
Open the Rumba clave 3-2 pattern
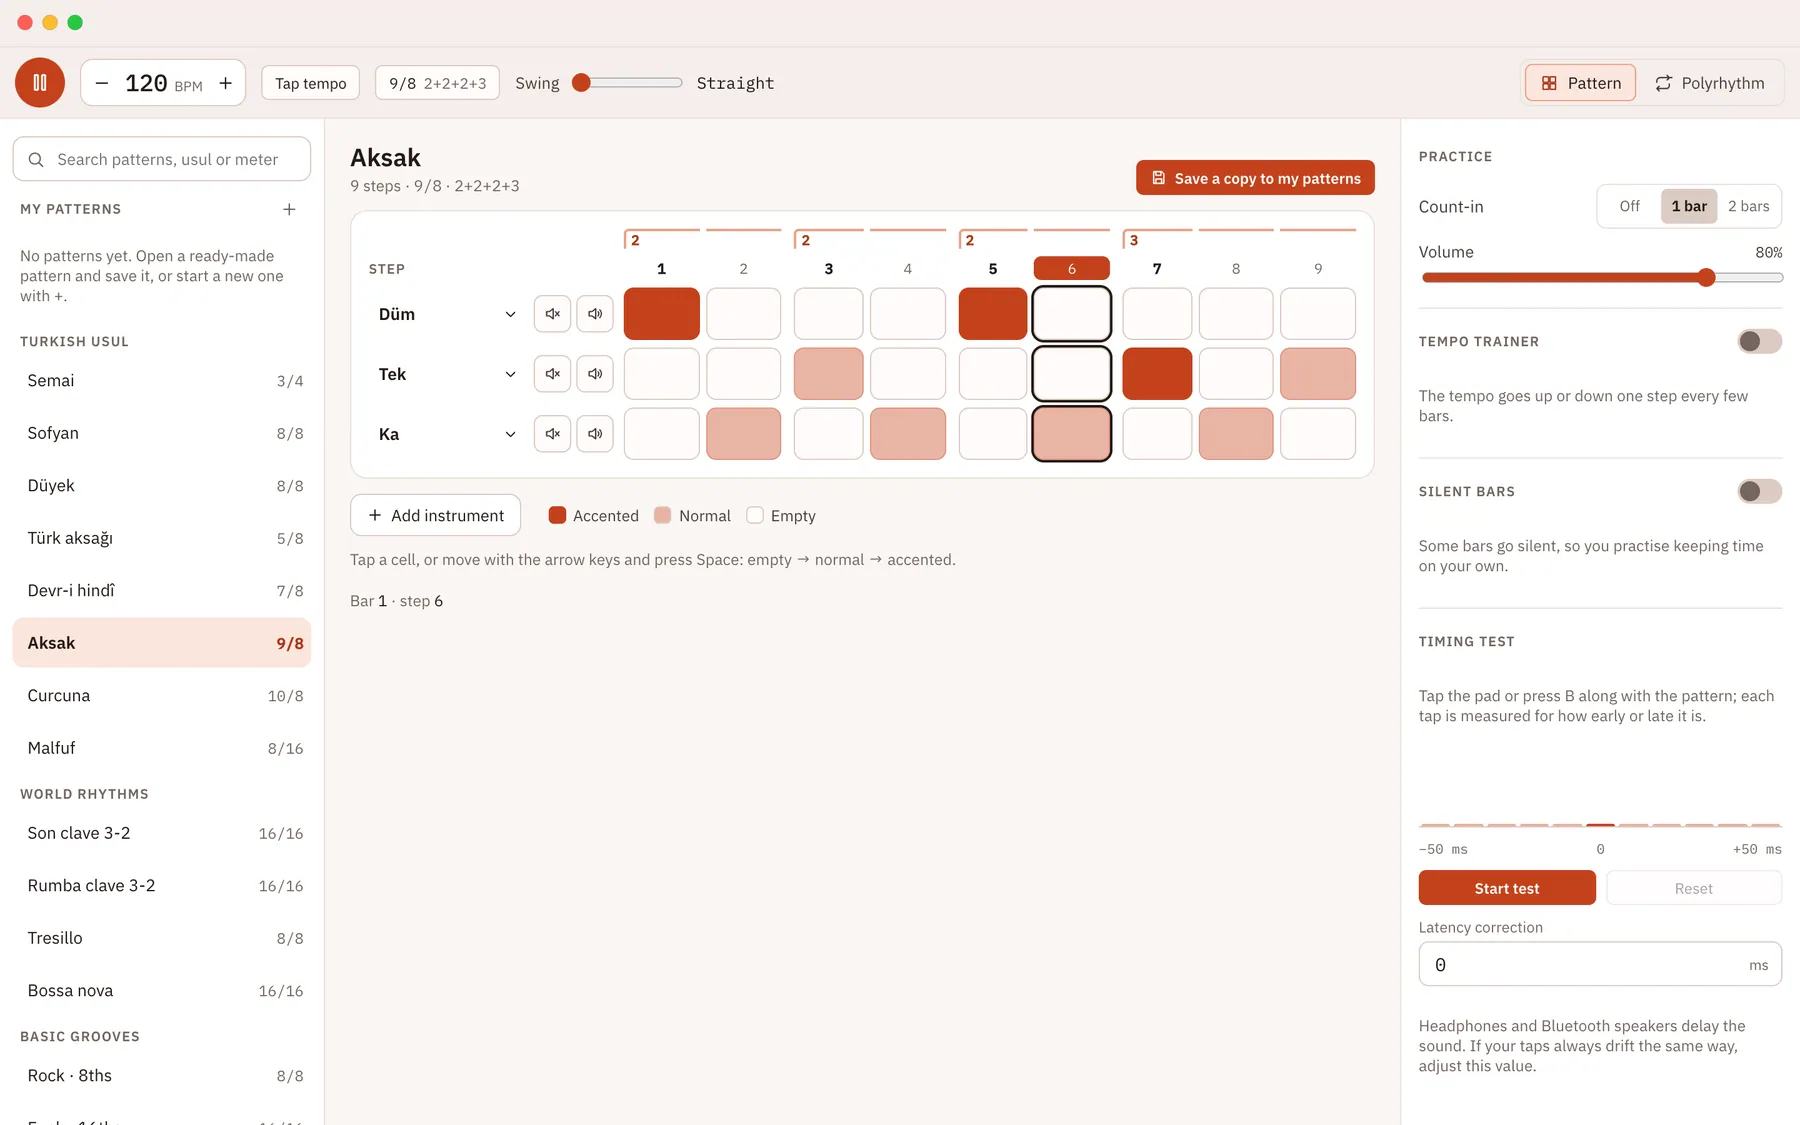[162, 886]
